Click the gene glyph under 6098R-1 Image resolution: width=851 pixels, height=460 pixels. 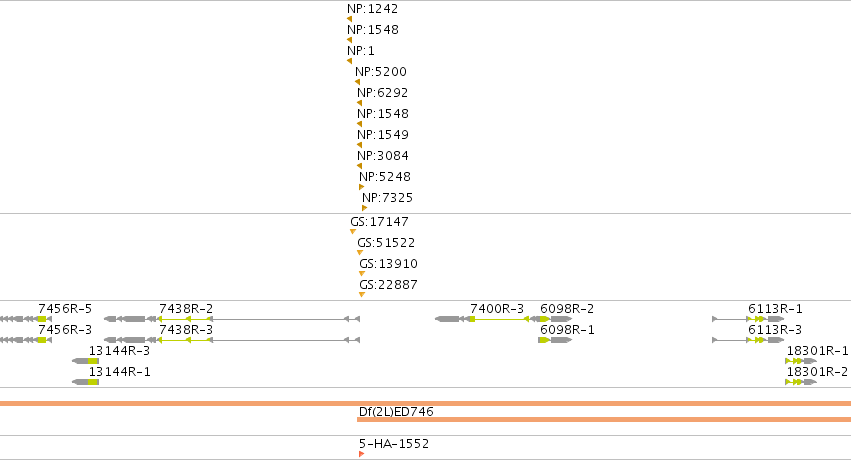tap(555, 340)
